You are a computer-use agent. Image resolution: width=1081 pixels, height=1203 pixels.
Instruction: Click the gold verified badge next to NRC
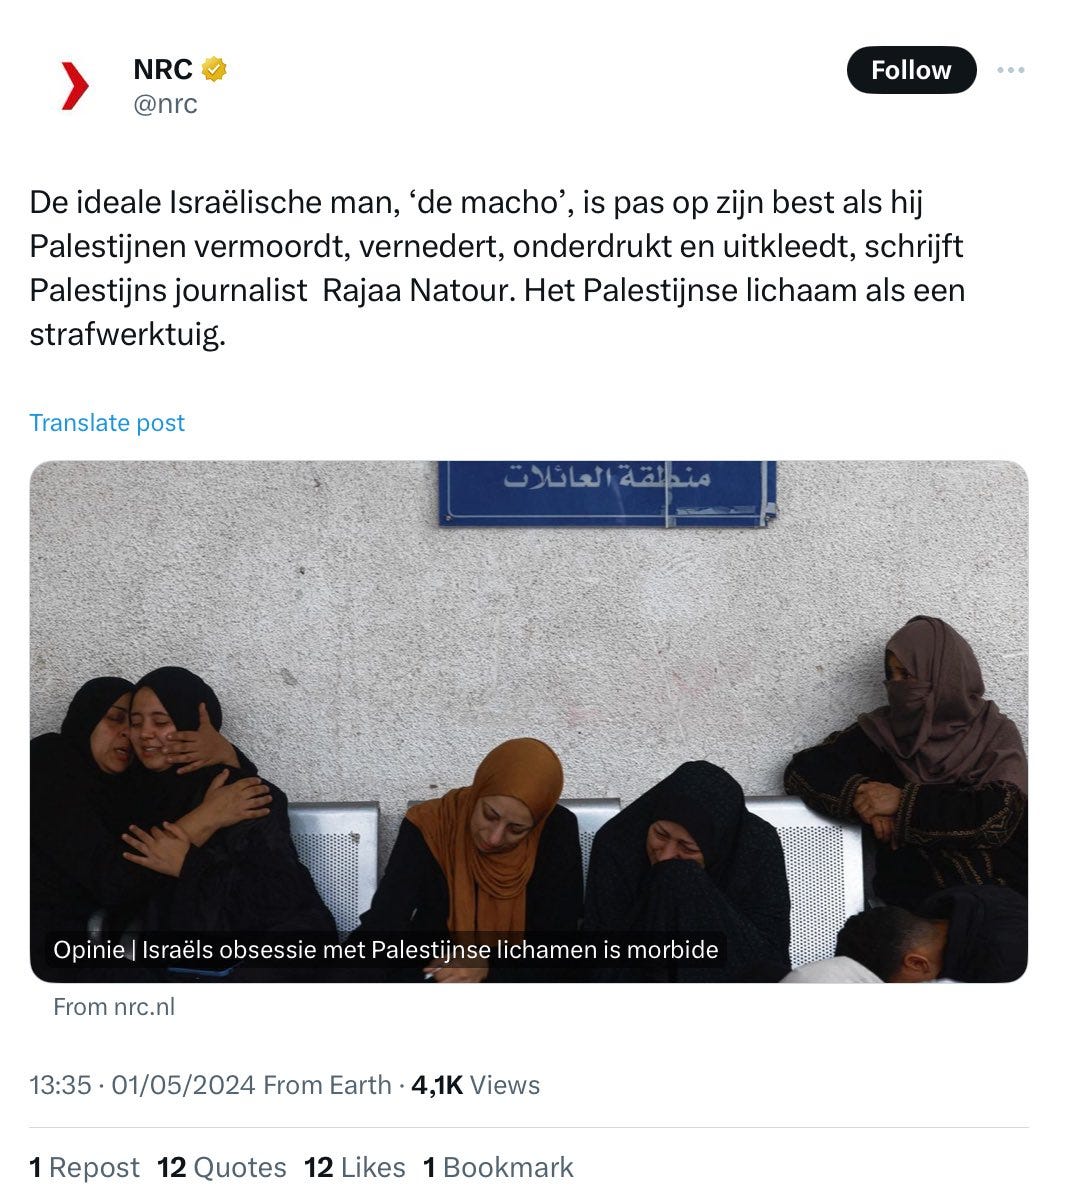click(214, 69)
